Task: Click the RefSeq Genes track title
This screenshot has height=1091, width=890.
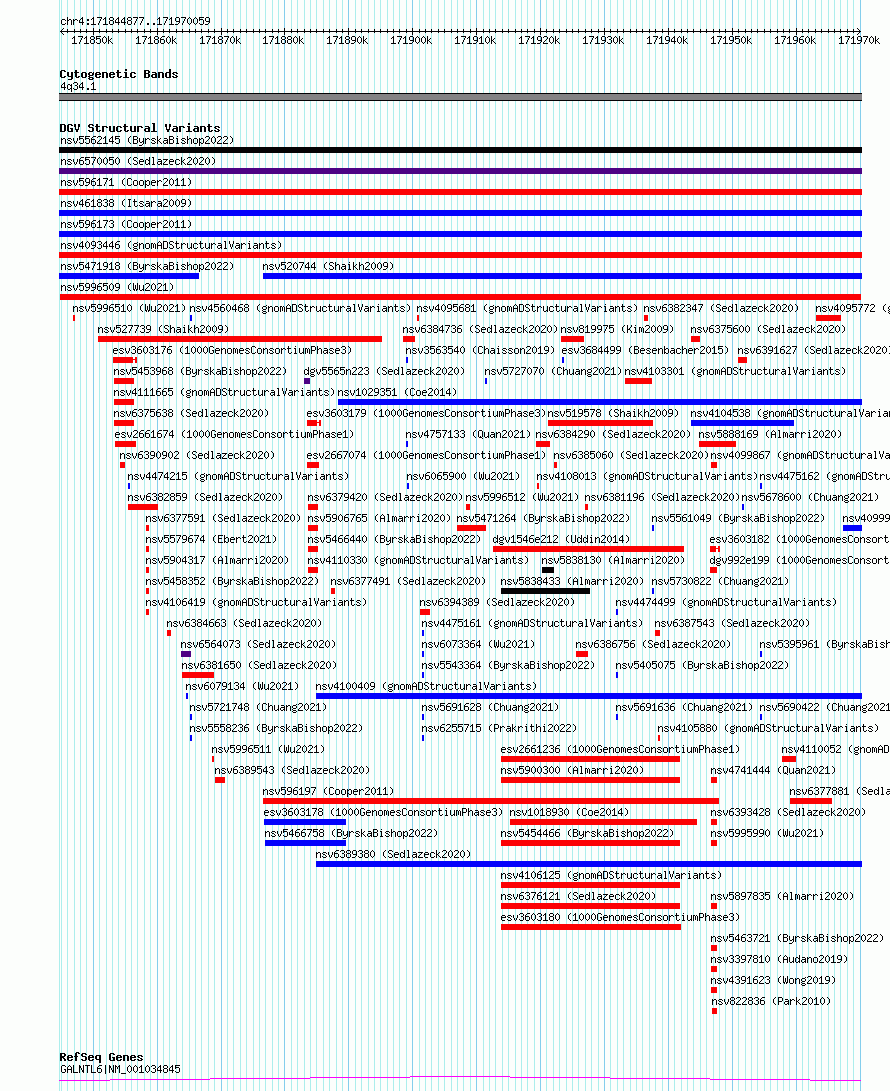Action: coord(102,1057)
